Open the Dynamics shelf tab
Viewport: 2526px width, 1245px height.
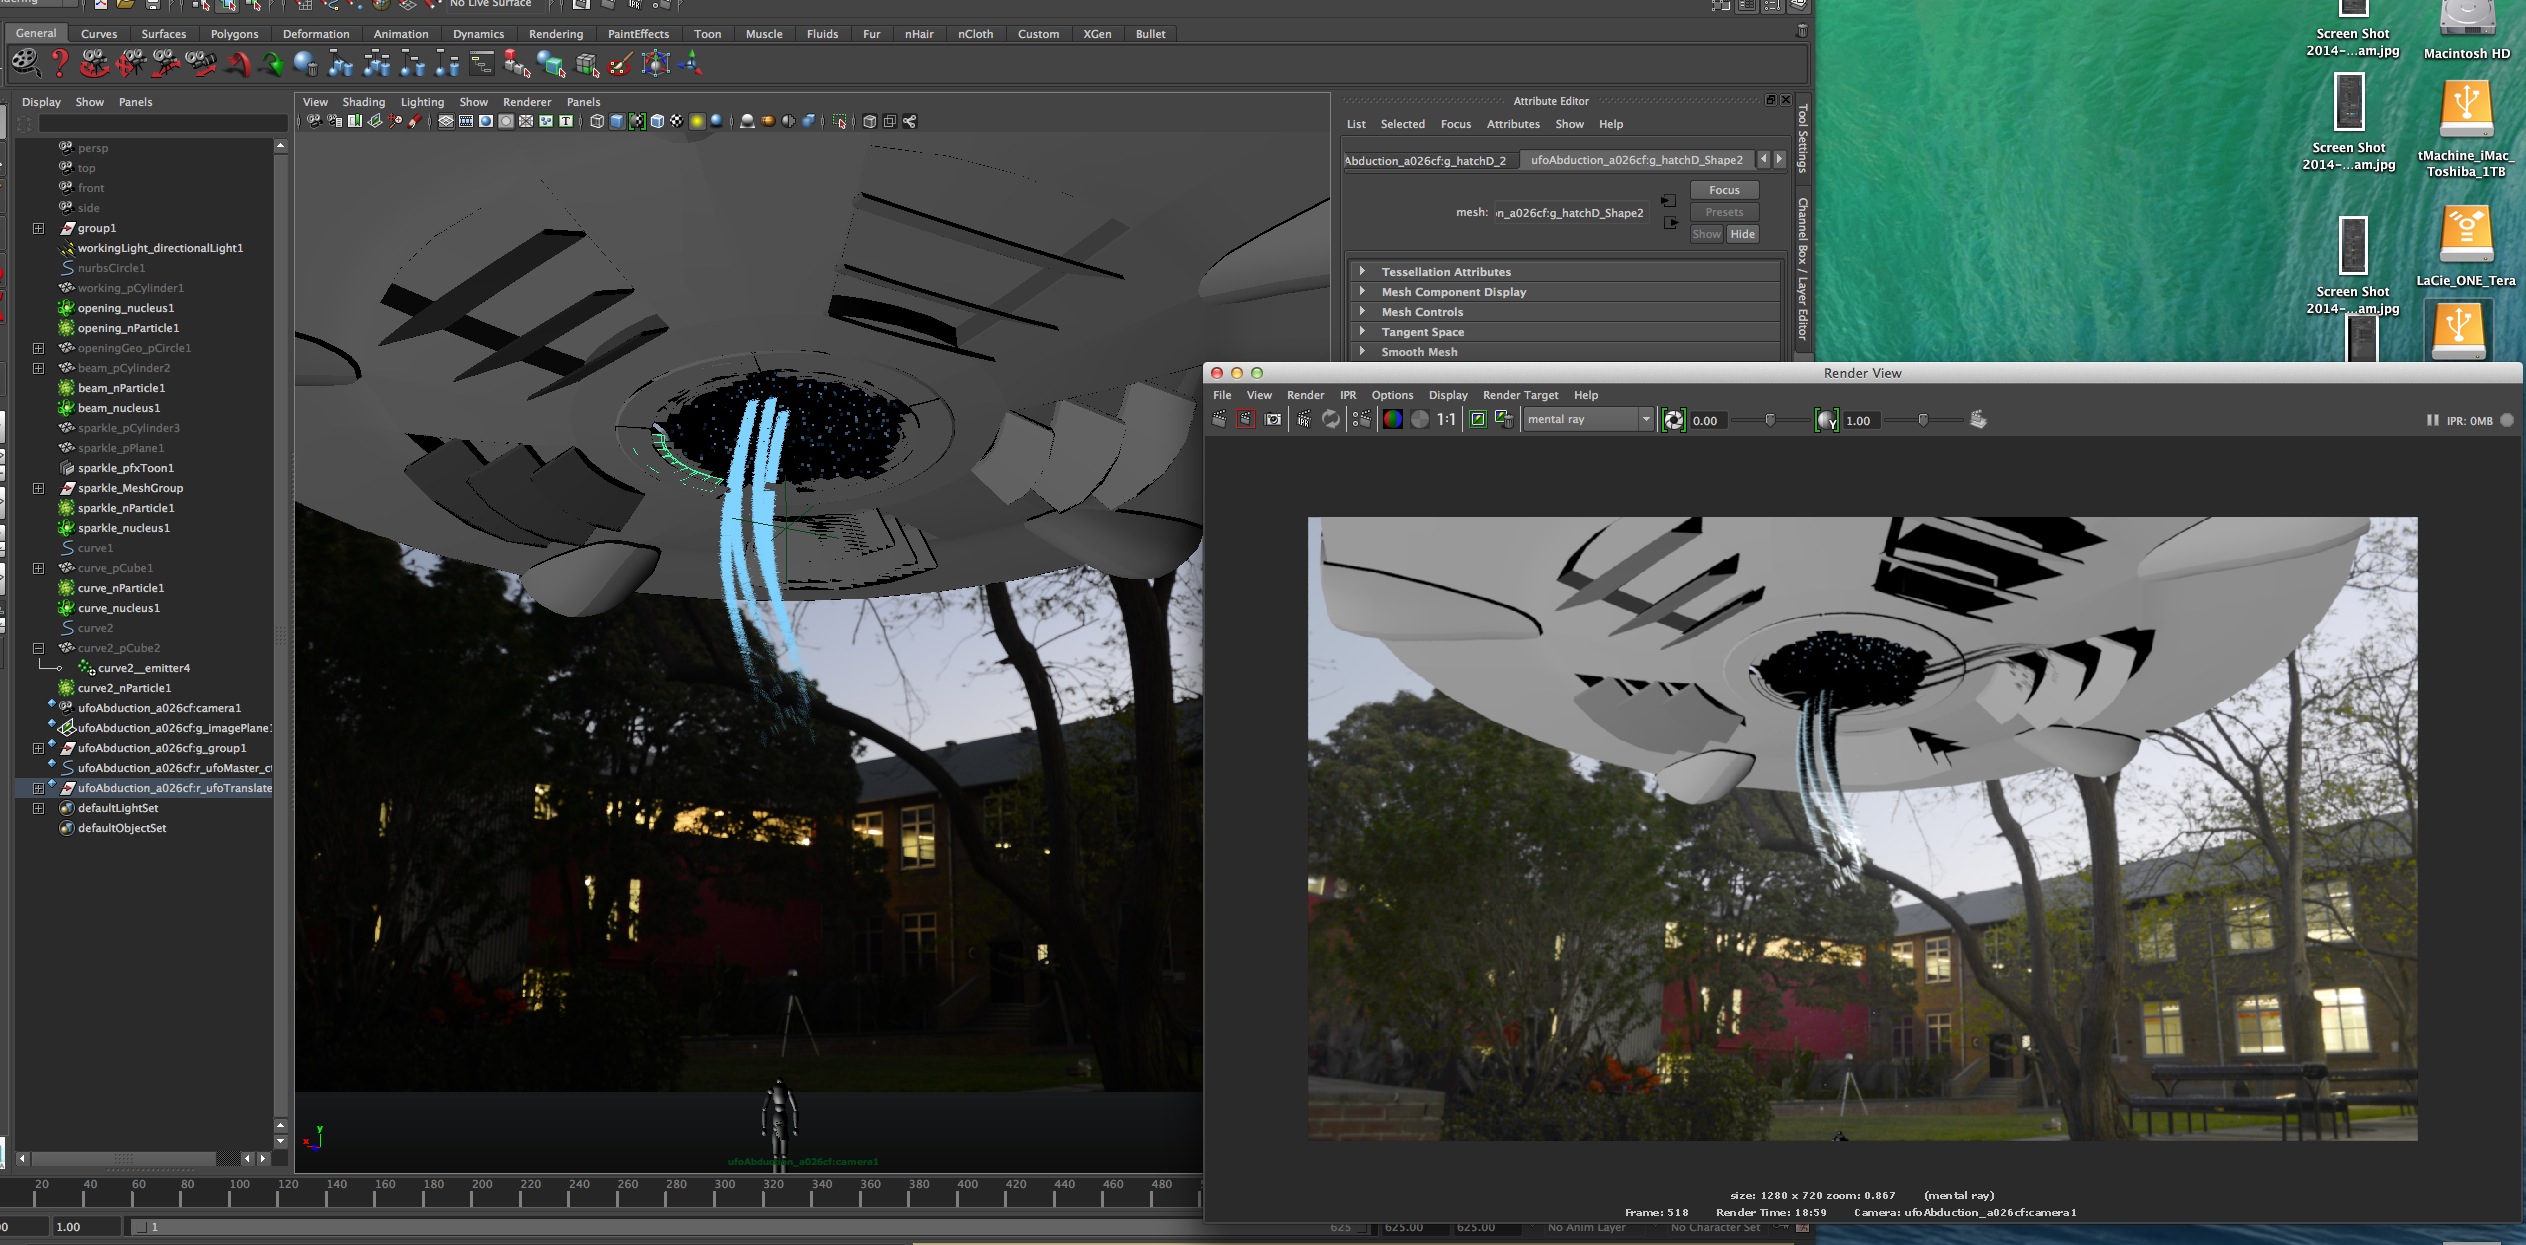click(478, 34)
